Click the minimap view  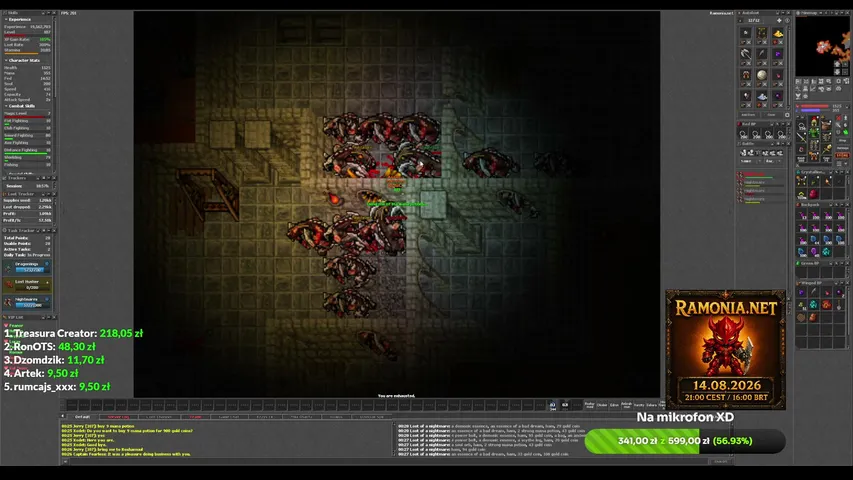(822, 47)
